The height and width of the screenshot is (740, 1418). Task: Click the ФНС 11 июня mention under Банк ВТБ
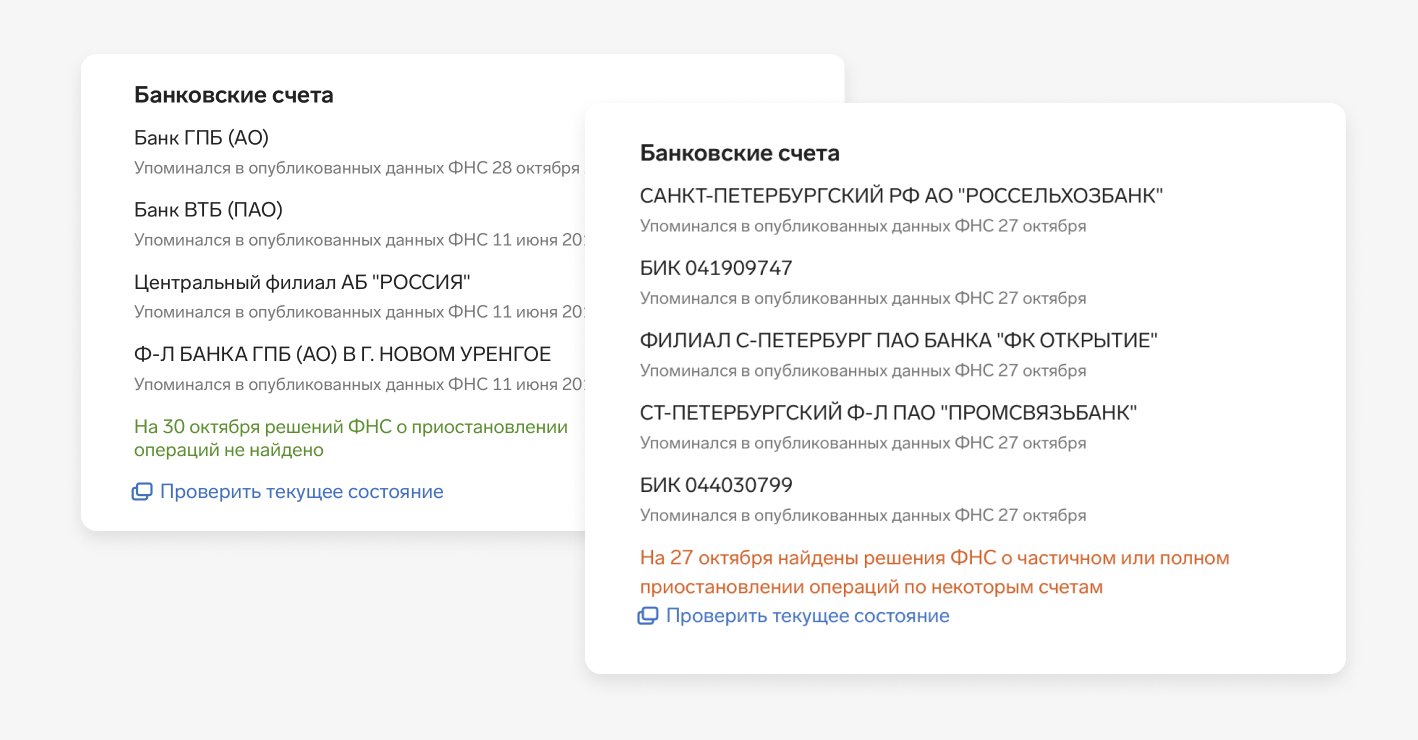(358, 240)
